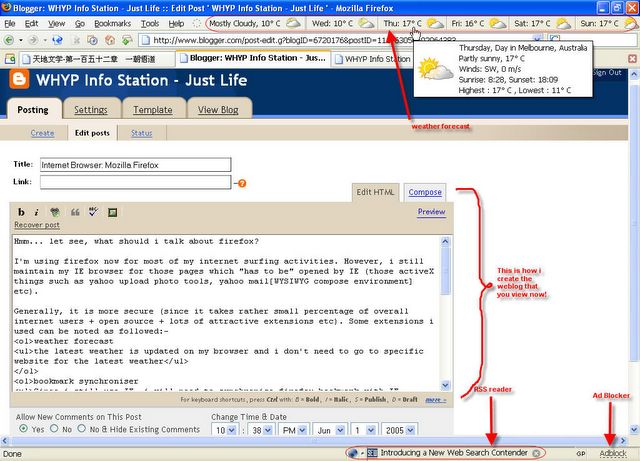The image size is (640, 461).
Task: Click the Mostly Cloudy current weather item
Action: (x=254, y=23)
